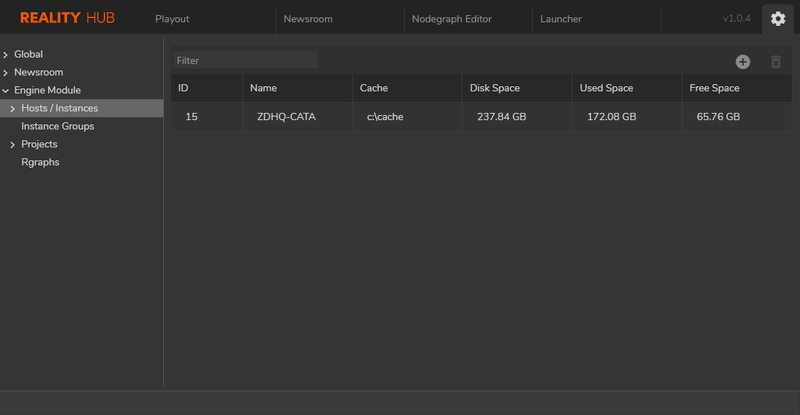Delete selected host with trash icon
This screenshot has height=415, width=800.
pyautogui.click(x=776, y=62)
